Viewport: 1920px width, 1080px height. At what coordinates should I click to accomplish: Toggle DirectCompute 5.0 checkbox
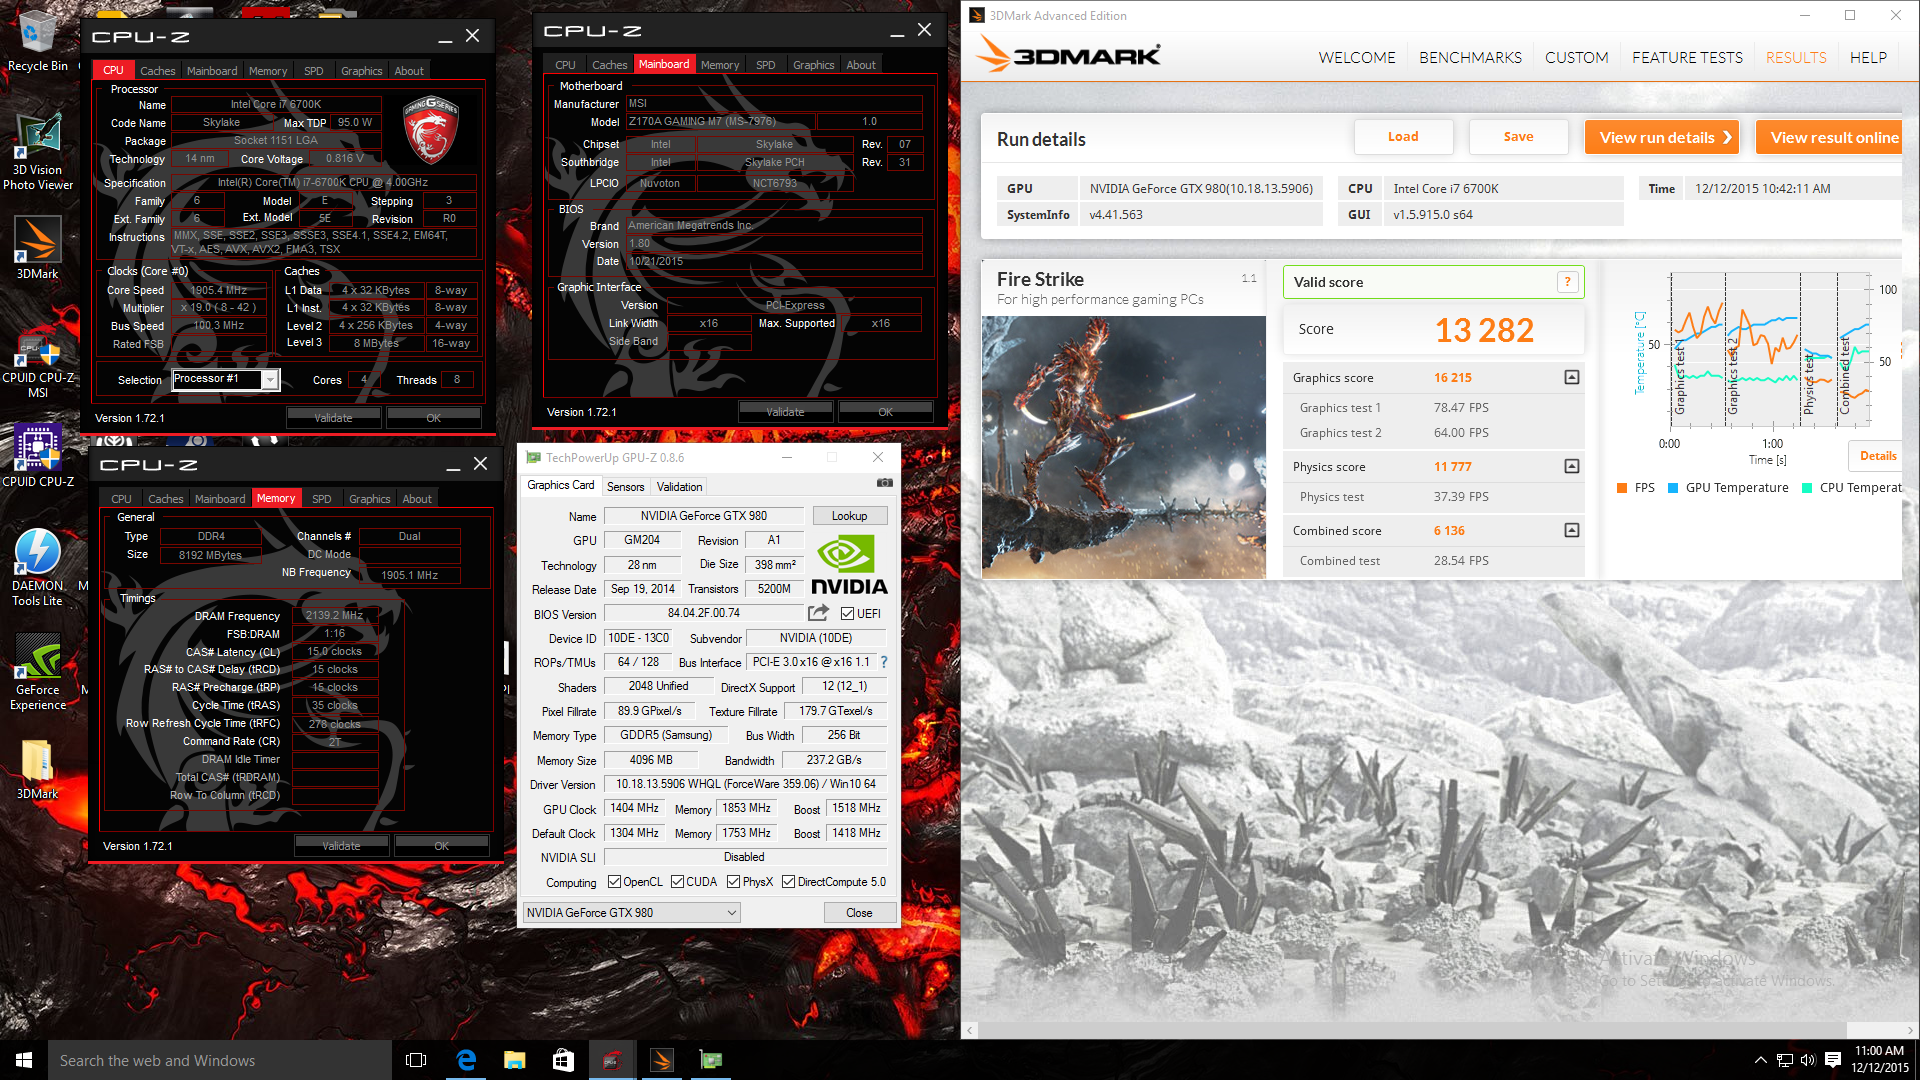point(788,882)
